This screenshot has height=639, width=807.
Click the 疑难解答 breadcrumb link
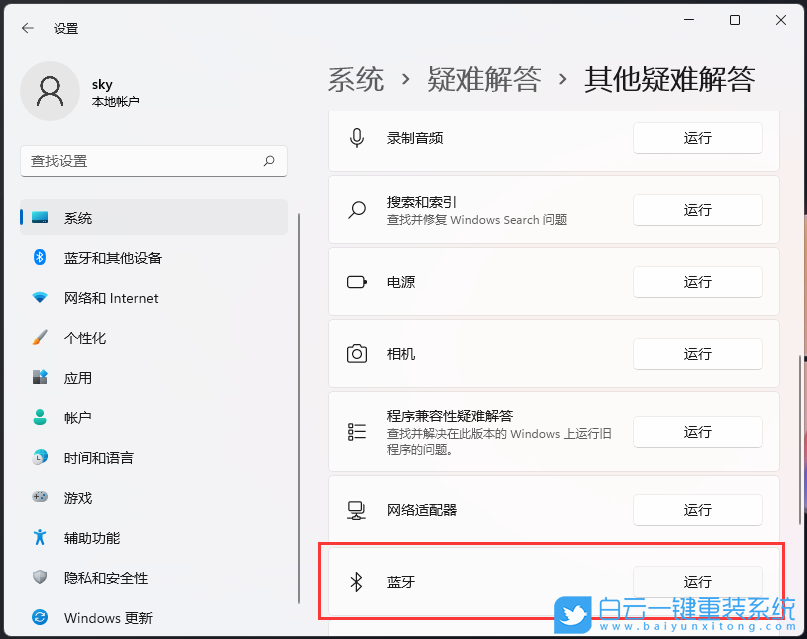coord(485,78)
